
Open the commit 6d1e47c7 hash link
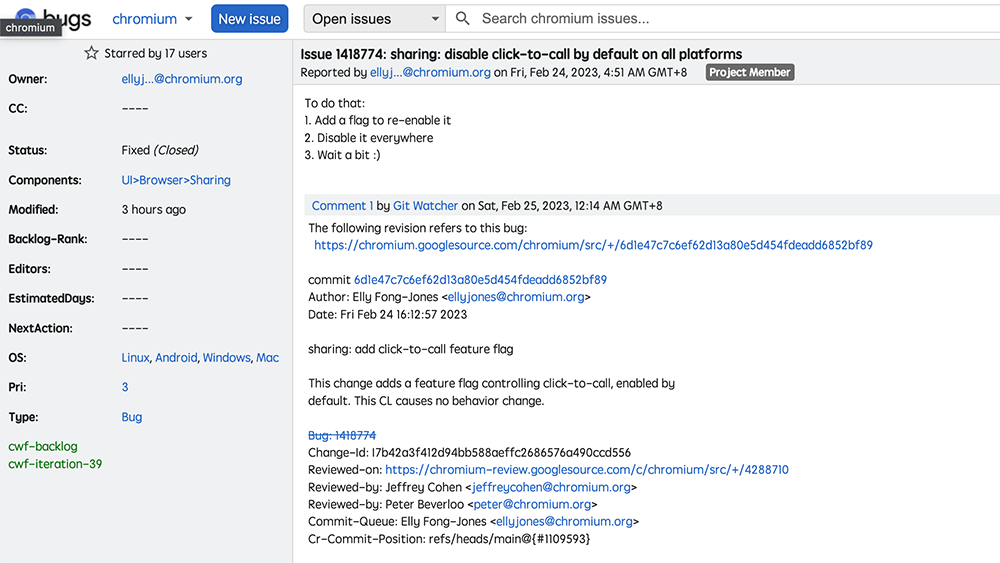(x=480, y=279)
